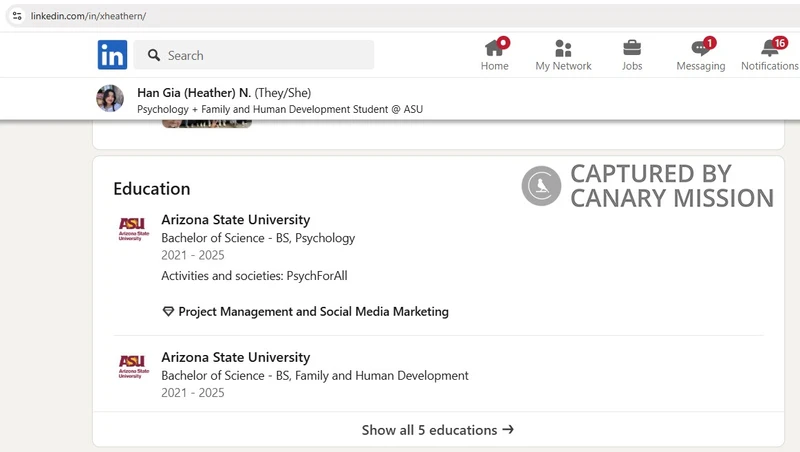Click the name Han Gia (Heather) N.
Viewport: 800px width, 452px height.
[x=194, y=93]
